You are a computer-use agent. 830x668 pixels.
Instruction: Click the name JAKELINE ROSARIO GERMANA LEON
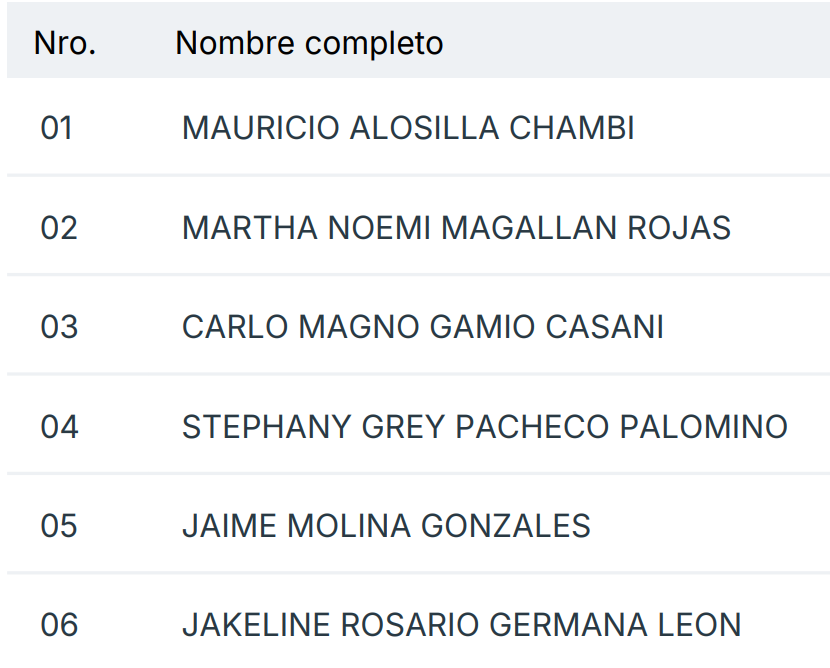point(461,626)
